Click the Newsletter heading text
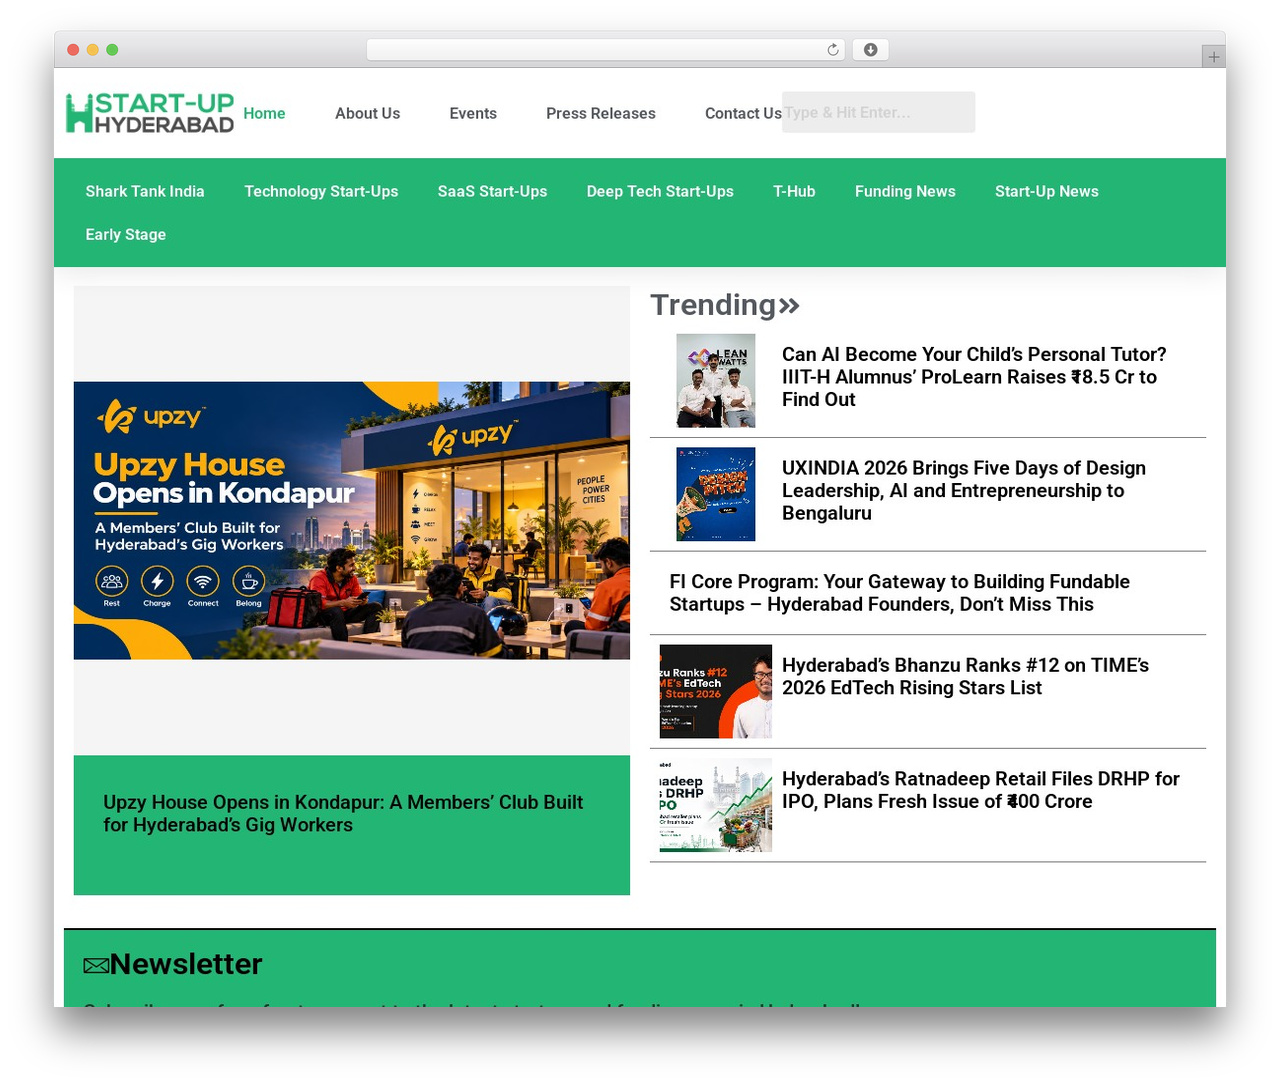This screenshot has width=1280, height=1084. [186, 964]
